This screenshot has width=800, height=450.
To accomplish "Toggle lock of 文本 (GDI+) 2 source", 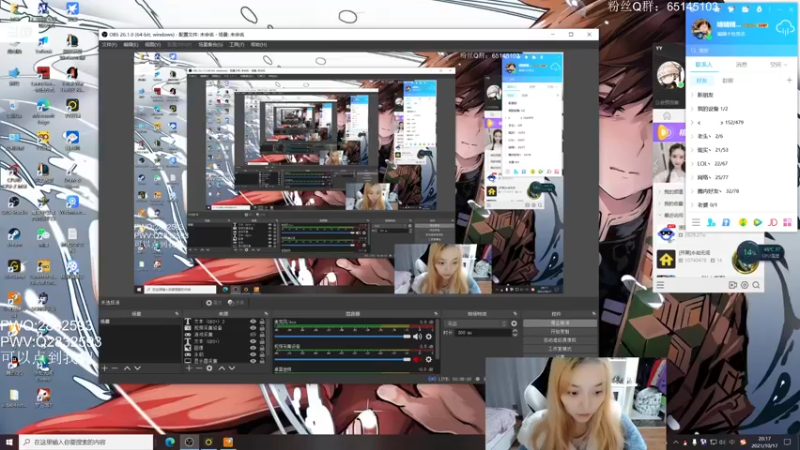I will [262, 322].
